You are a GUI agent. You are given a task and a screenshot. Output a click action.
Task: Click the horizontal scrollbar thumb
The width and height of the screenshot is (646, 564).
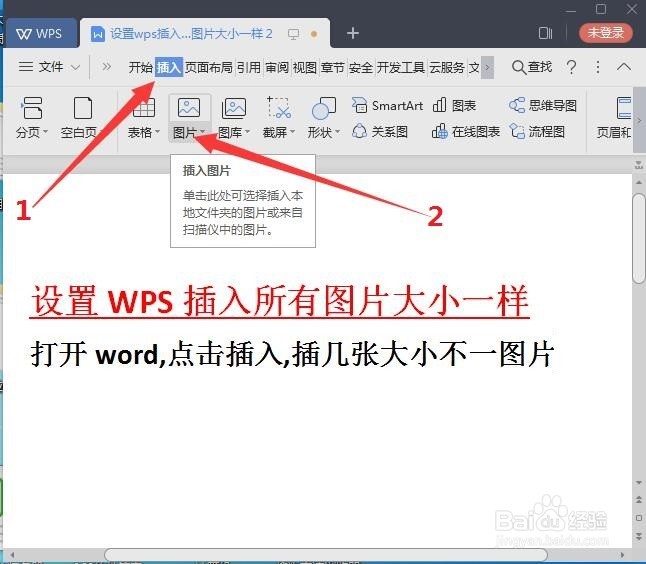[325, 555]
